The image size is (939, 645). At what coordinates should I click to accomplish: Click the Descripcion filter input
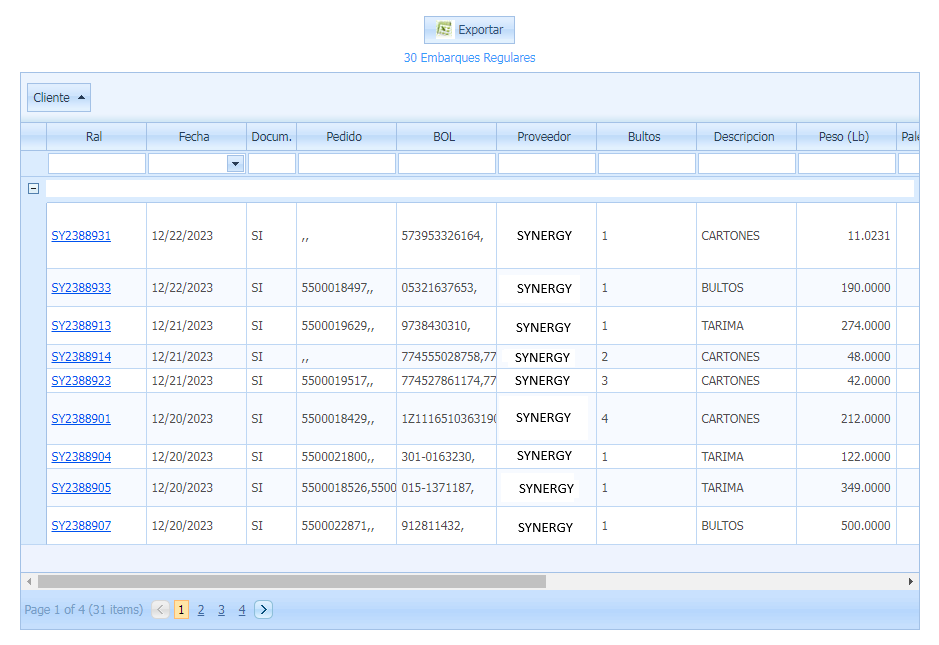(x=747, y=164)
